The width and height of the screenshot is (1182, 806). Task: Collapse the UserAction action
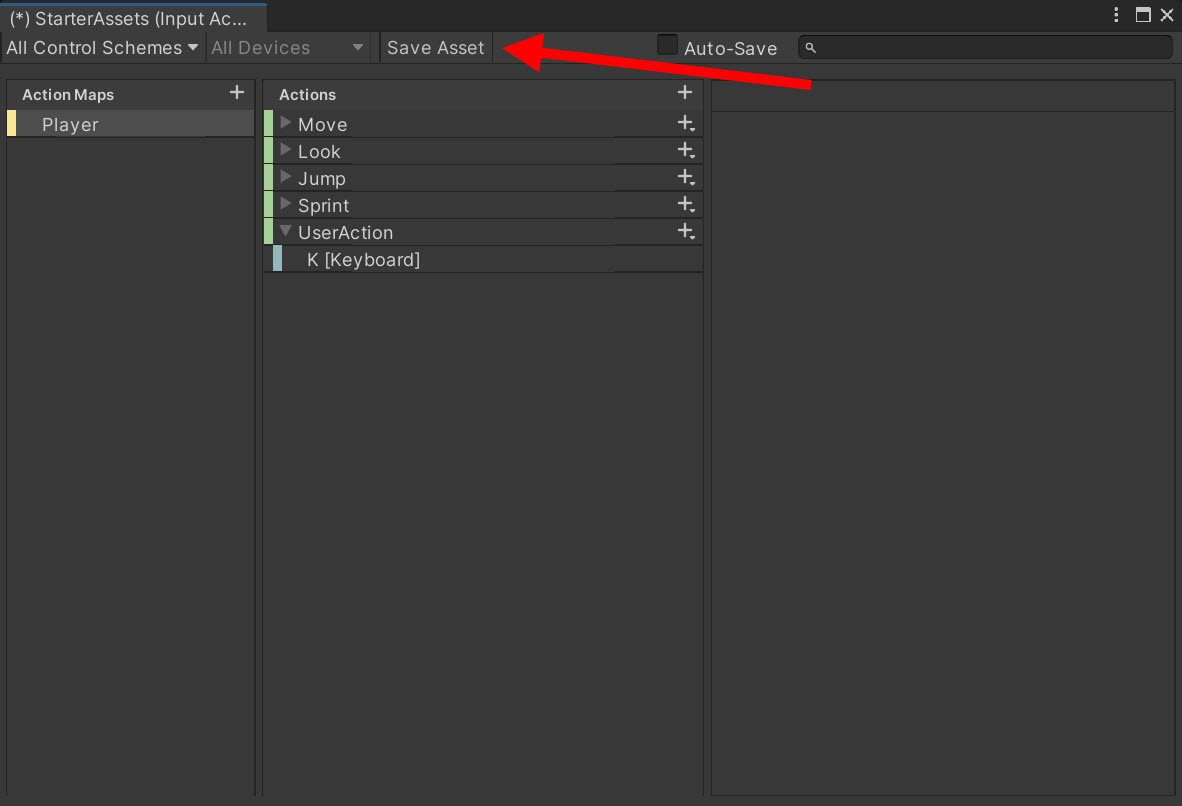(286, 231)
